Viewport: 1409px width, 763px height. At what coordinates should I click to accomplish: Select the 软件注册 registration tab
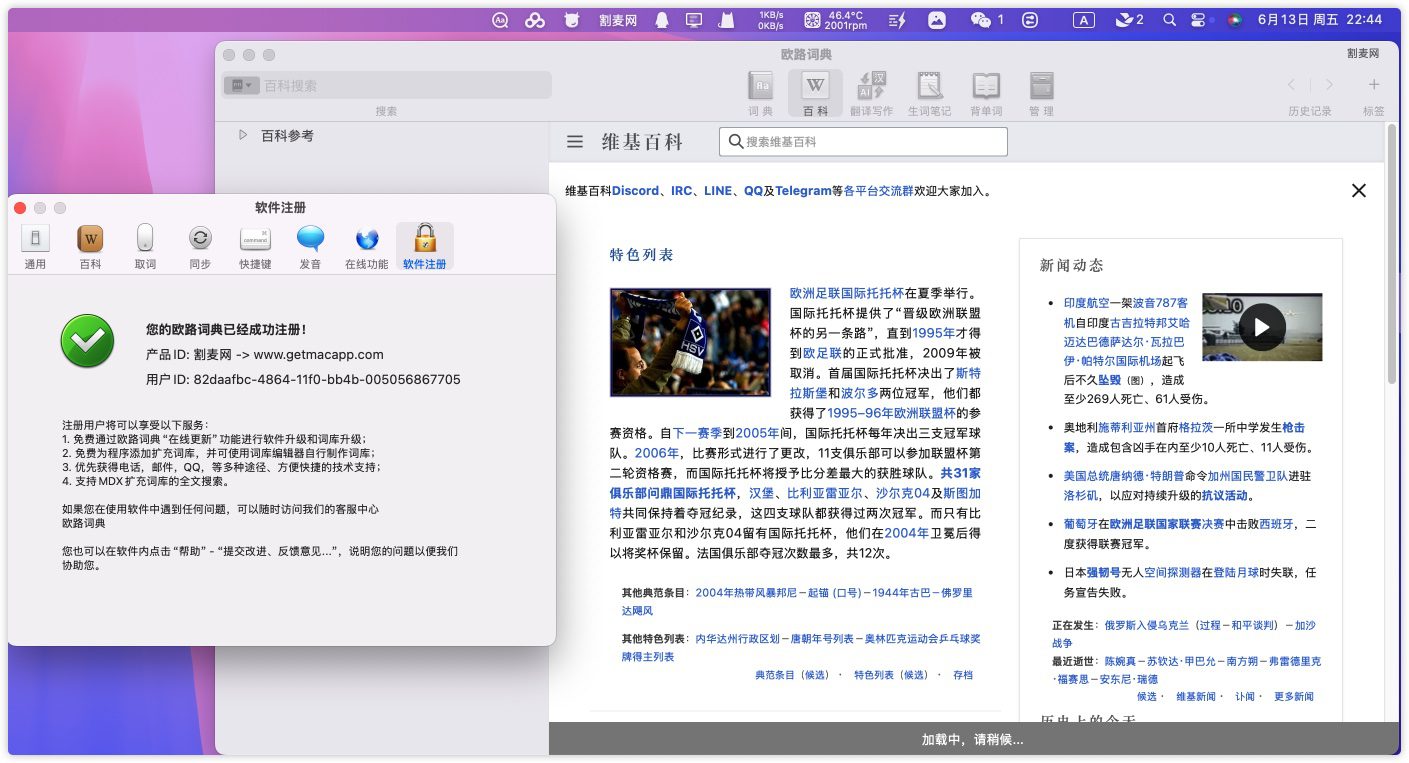(425, 247)
